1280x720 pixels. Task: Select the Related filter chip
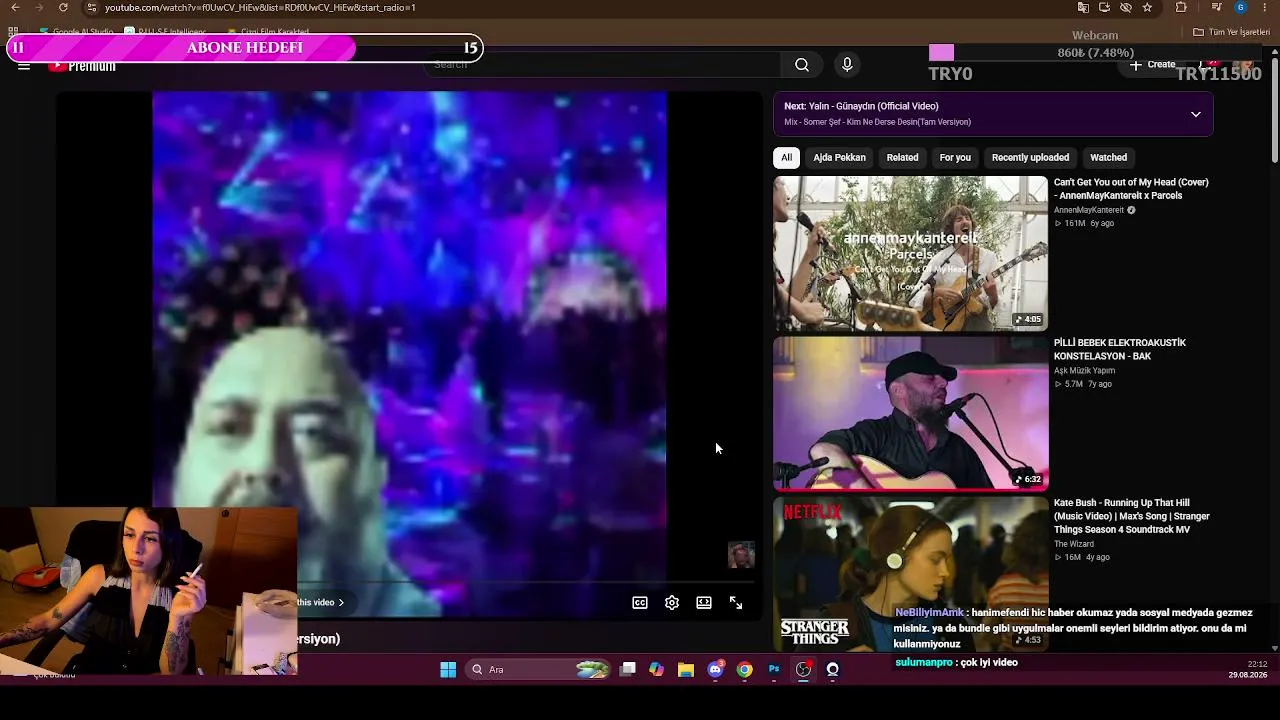(x=902, y=158)
